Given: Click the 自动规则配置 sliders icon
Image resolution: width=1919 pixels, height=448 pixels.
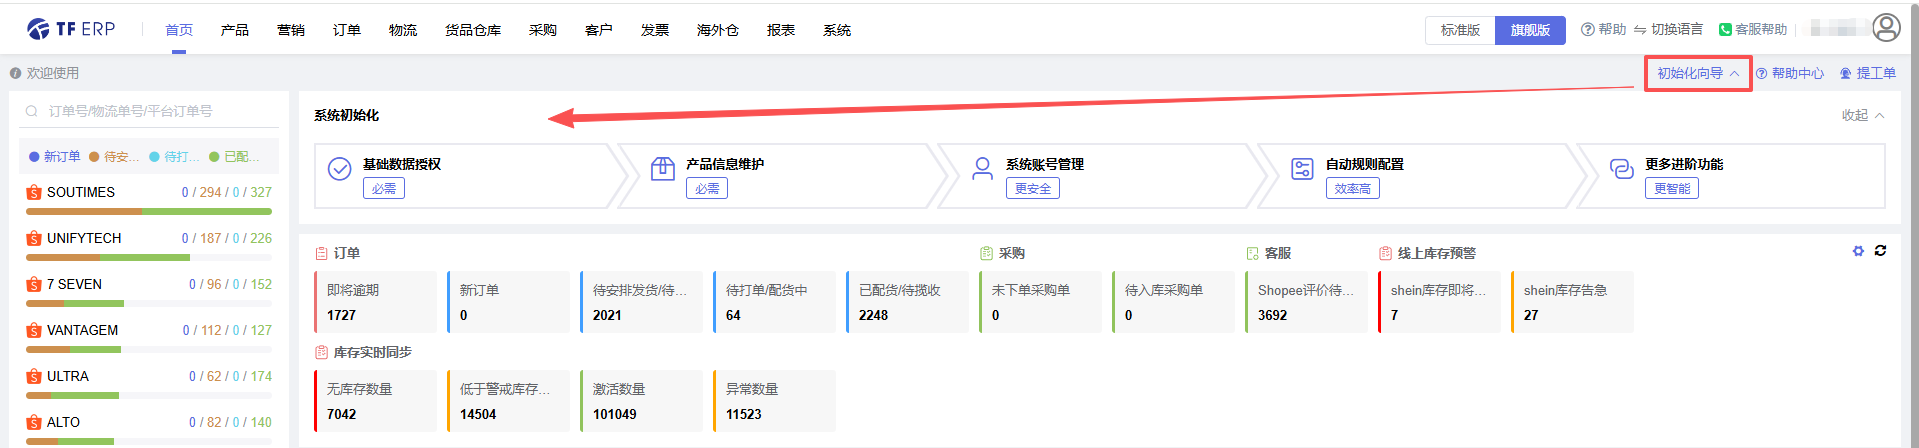Looking at the screenshot, I should (x=1302, y=169).
